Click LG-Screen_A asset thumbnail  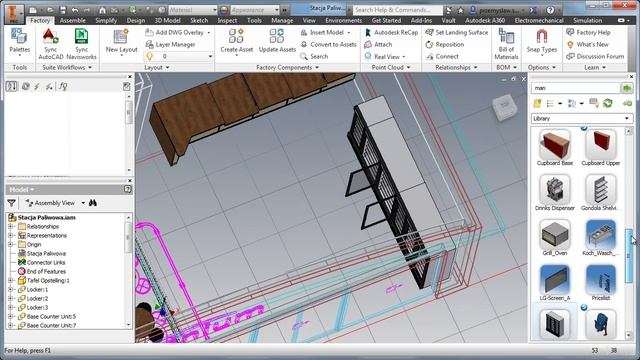click(554, 280)
